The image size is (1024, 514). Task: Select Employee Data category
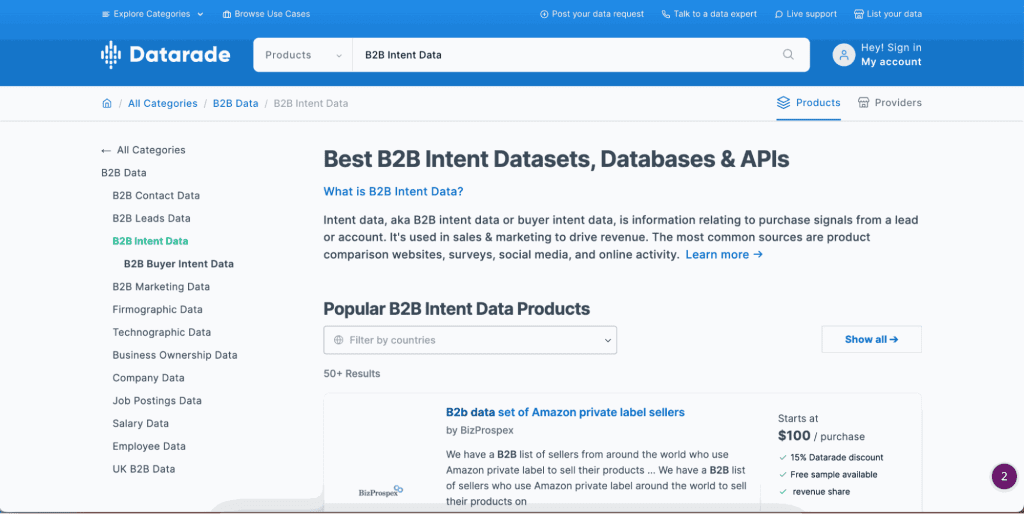pyautogui.click(x=149, y=447)
